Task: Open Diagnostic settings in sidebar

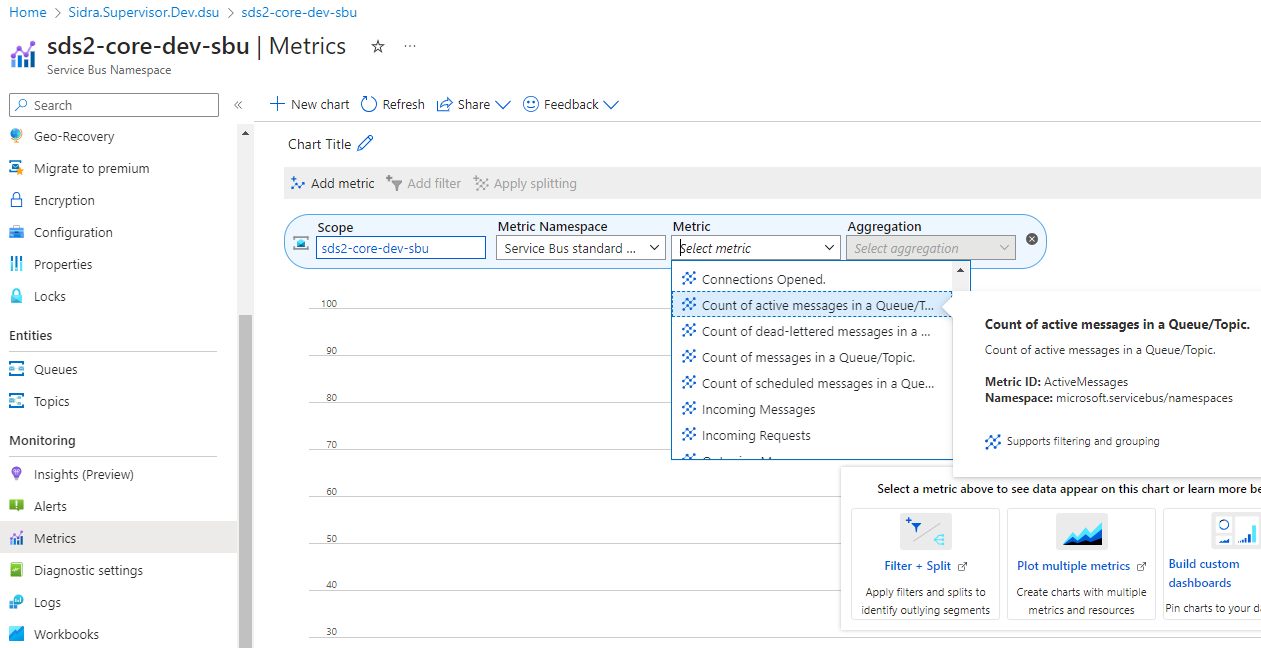Action: click(x=88, y=570)
